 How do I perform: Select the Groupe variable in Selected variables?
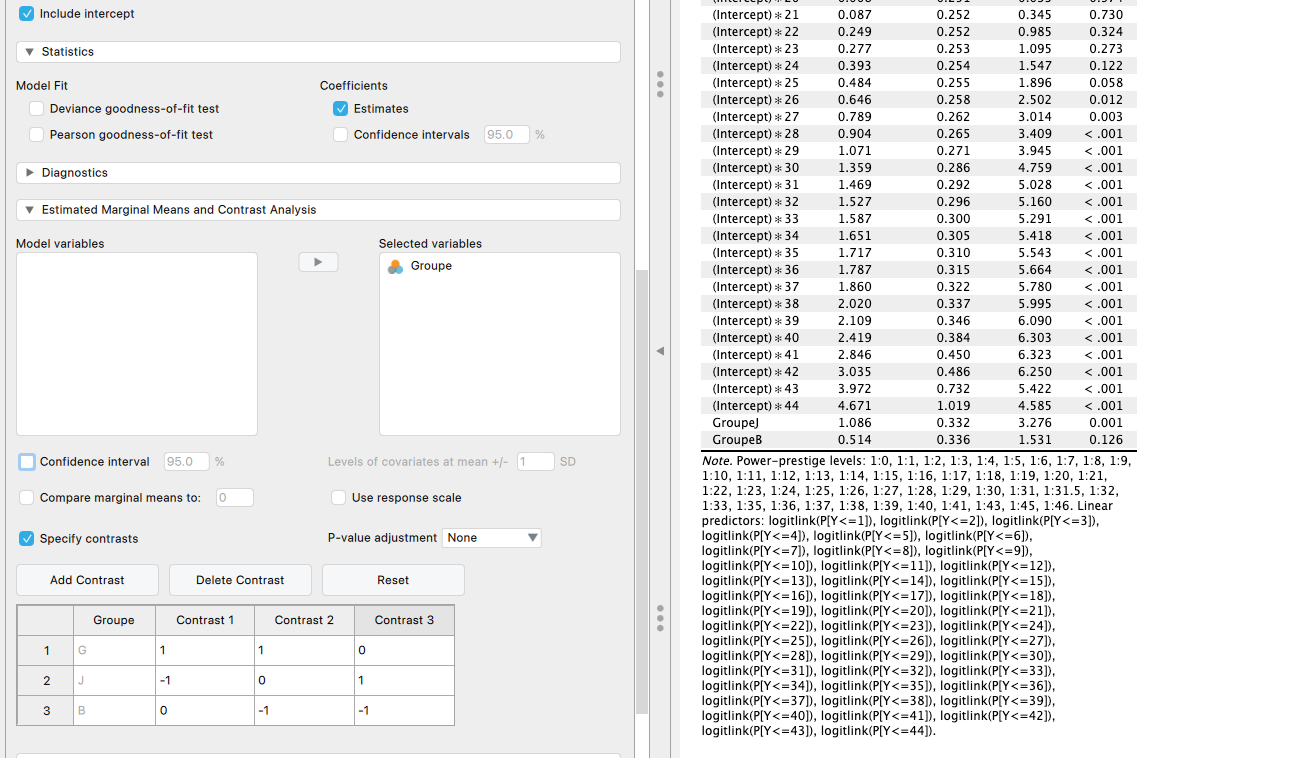(x=431, y=266)
